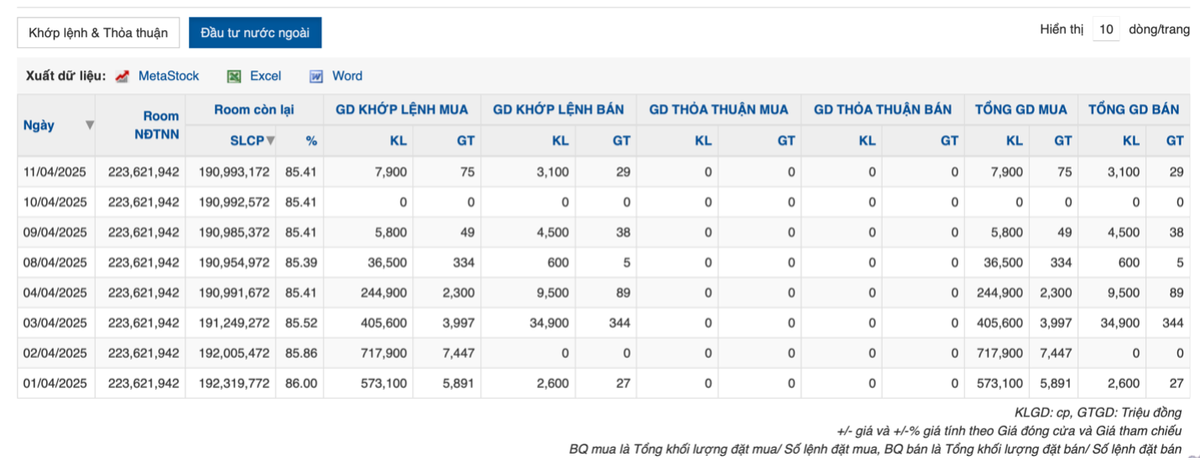The image size is (1200, 462).
Task: Edit the rows-per-page input showing 10
Action: pos(1105,30)
